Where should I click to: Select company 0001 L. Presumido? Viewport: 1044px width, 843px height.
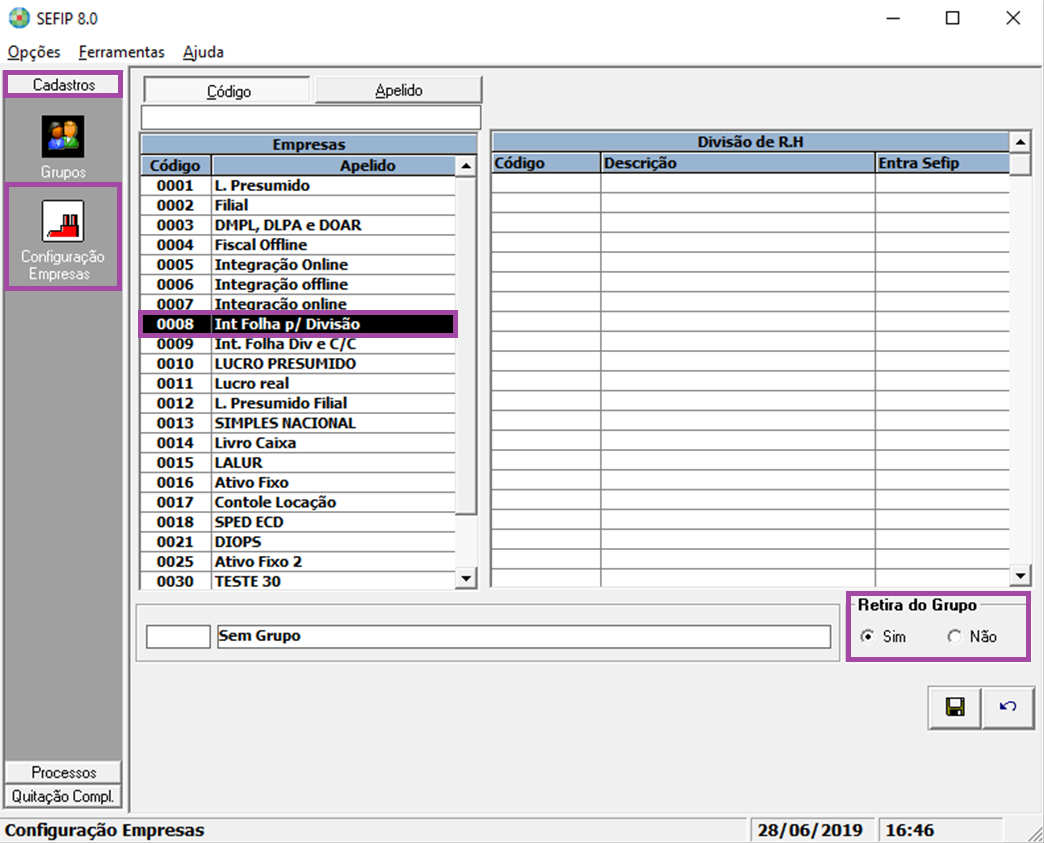[298, 186]
